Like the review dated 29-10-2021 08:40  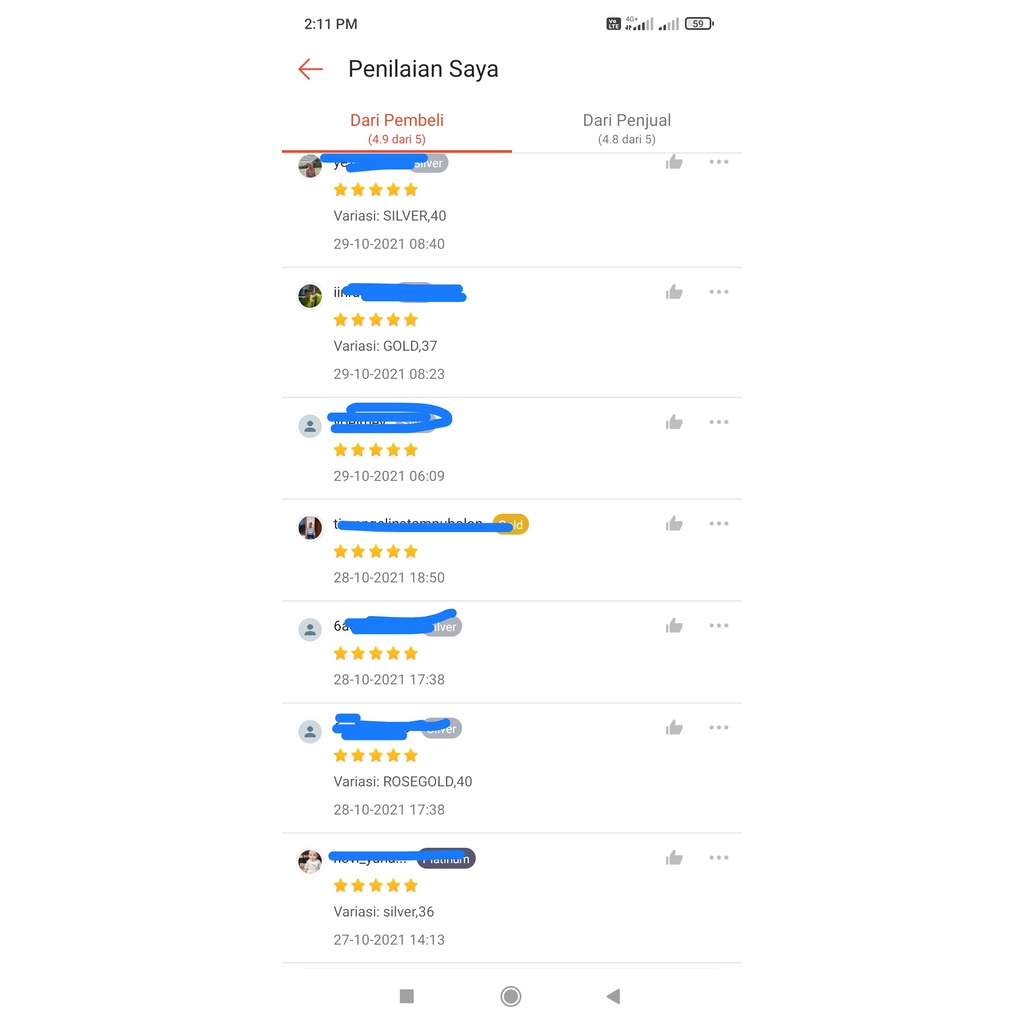pos(674,162)
